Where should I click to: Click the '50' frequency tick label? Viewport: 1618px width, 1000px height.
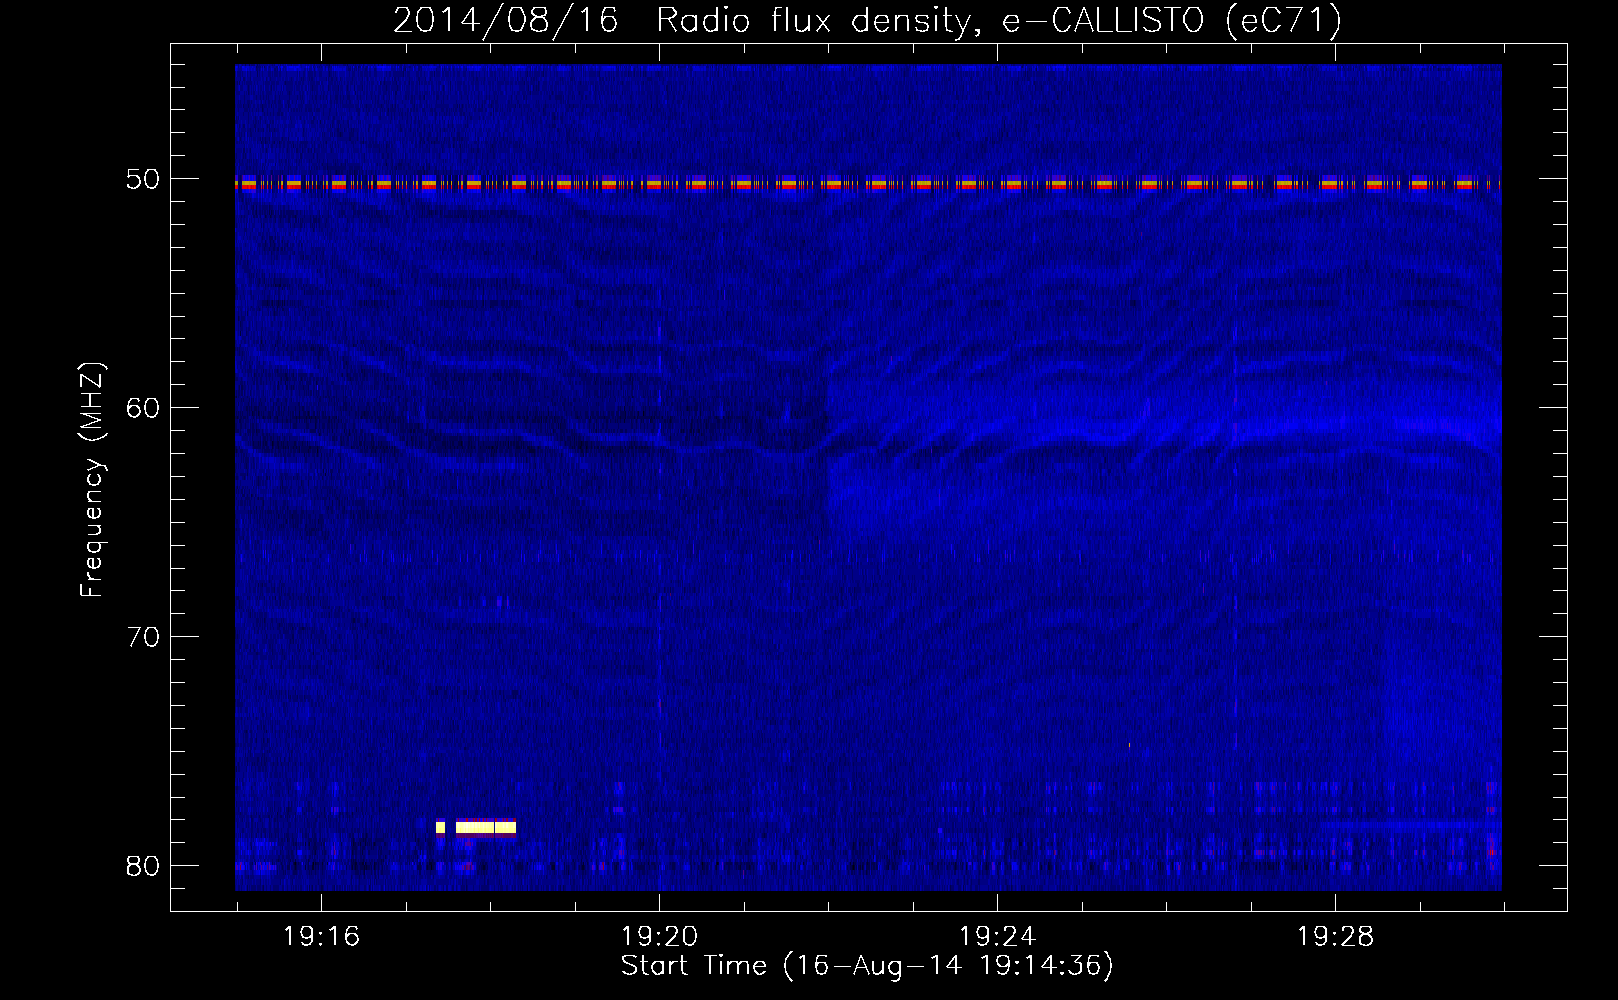point(142,179)
